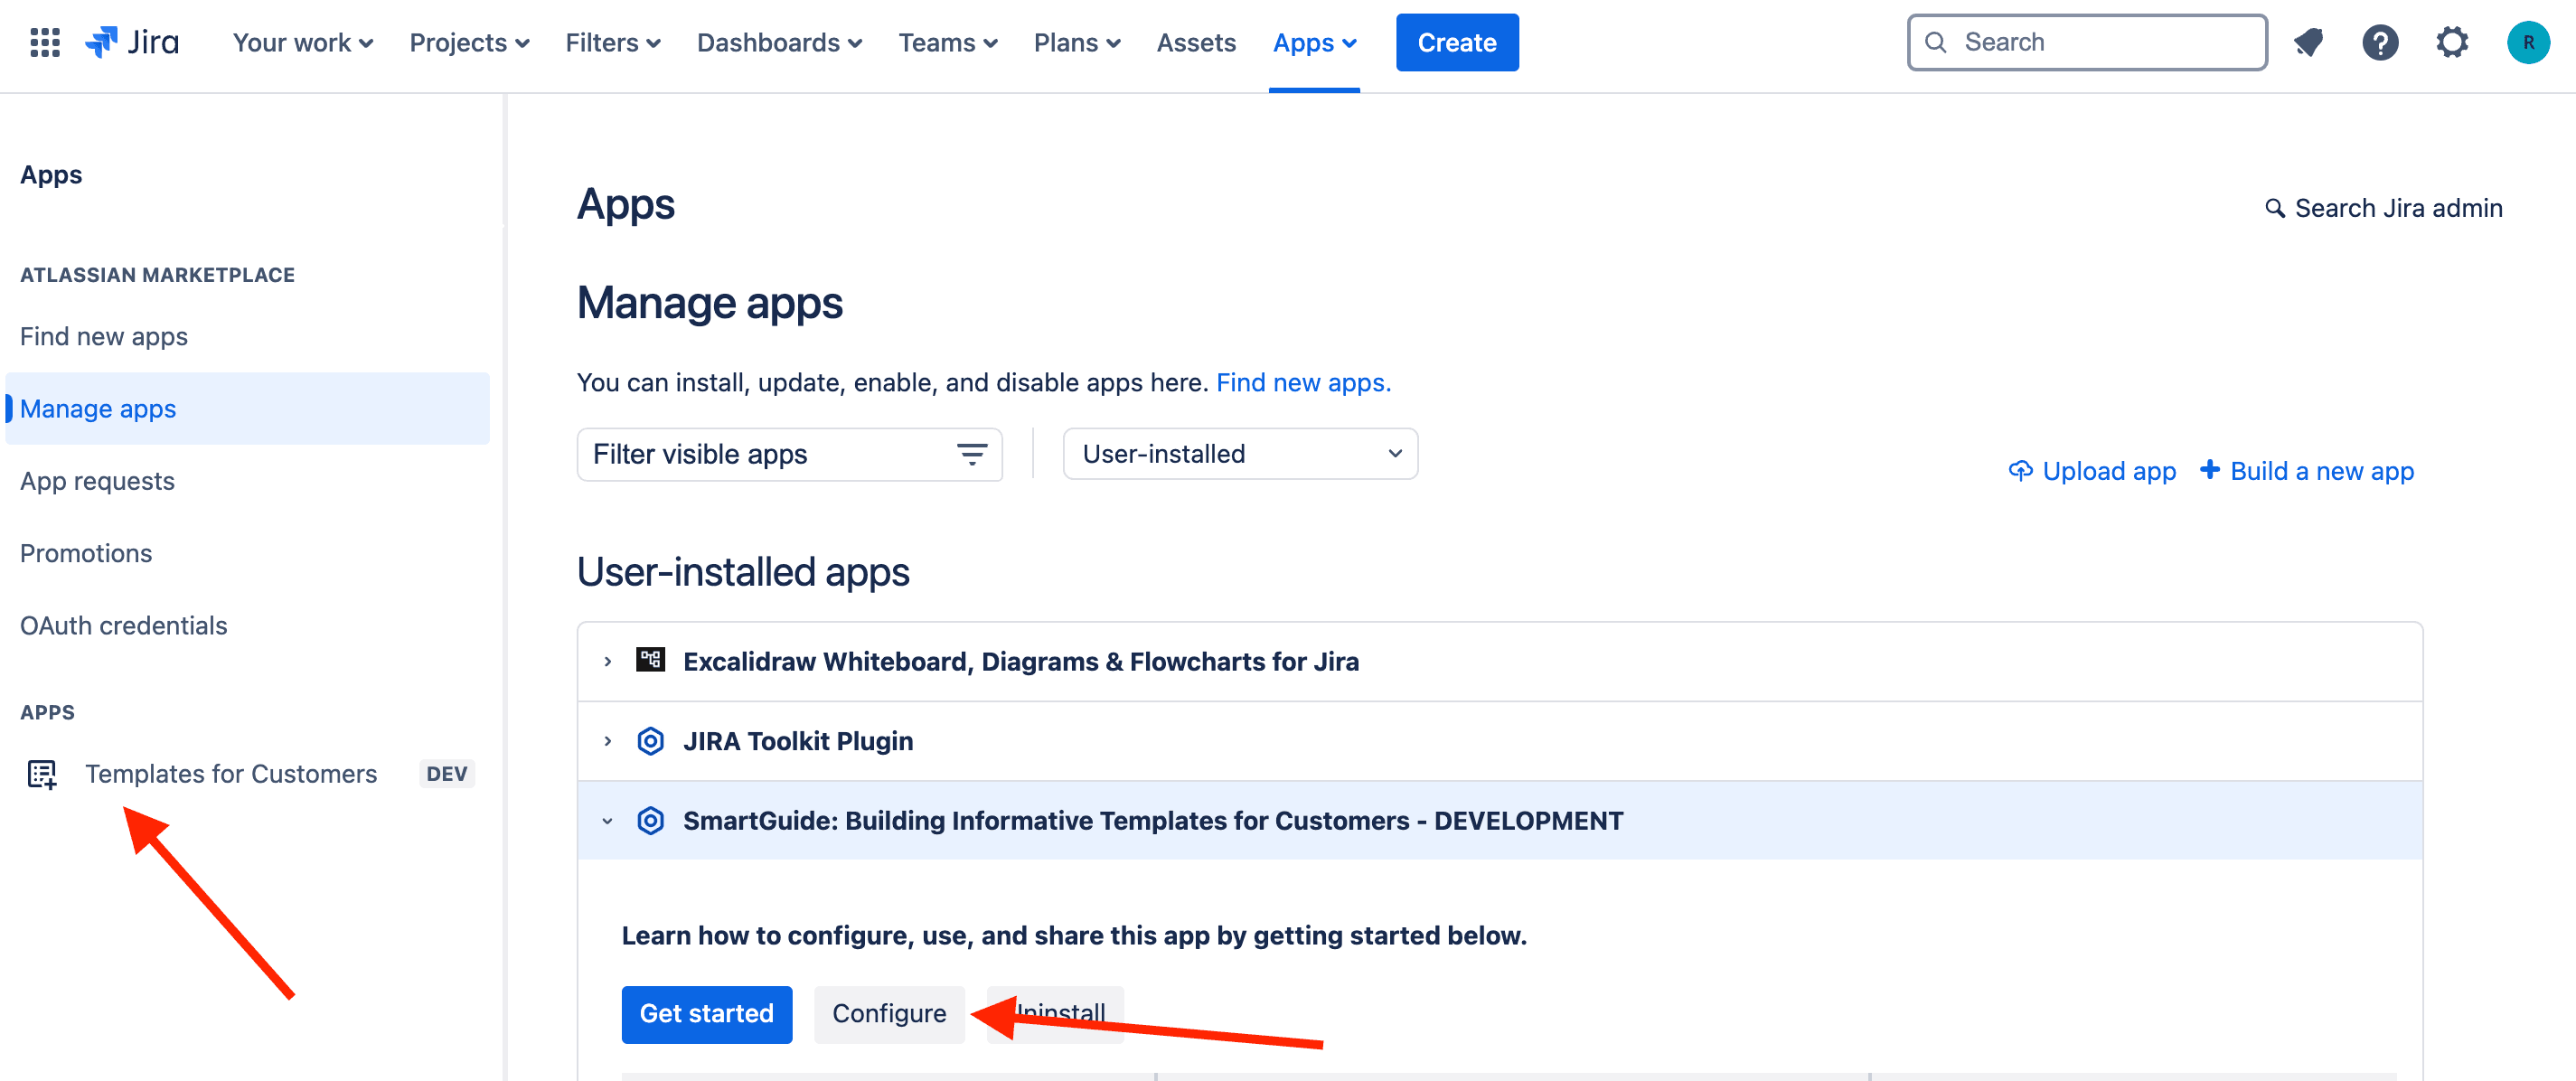Focus the top Search input field
The width and height of the screenshot is (2576, 1081).
point(2087,42)
